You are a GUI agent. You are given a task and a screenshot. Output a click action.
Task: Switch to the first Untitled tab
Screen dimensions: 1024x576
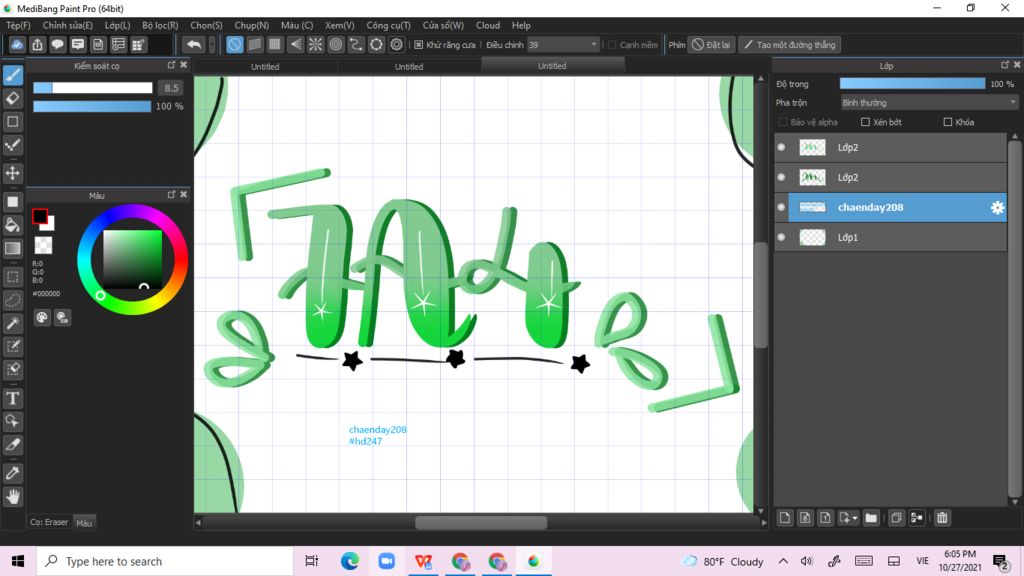click(265, 66)
